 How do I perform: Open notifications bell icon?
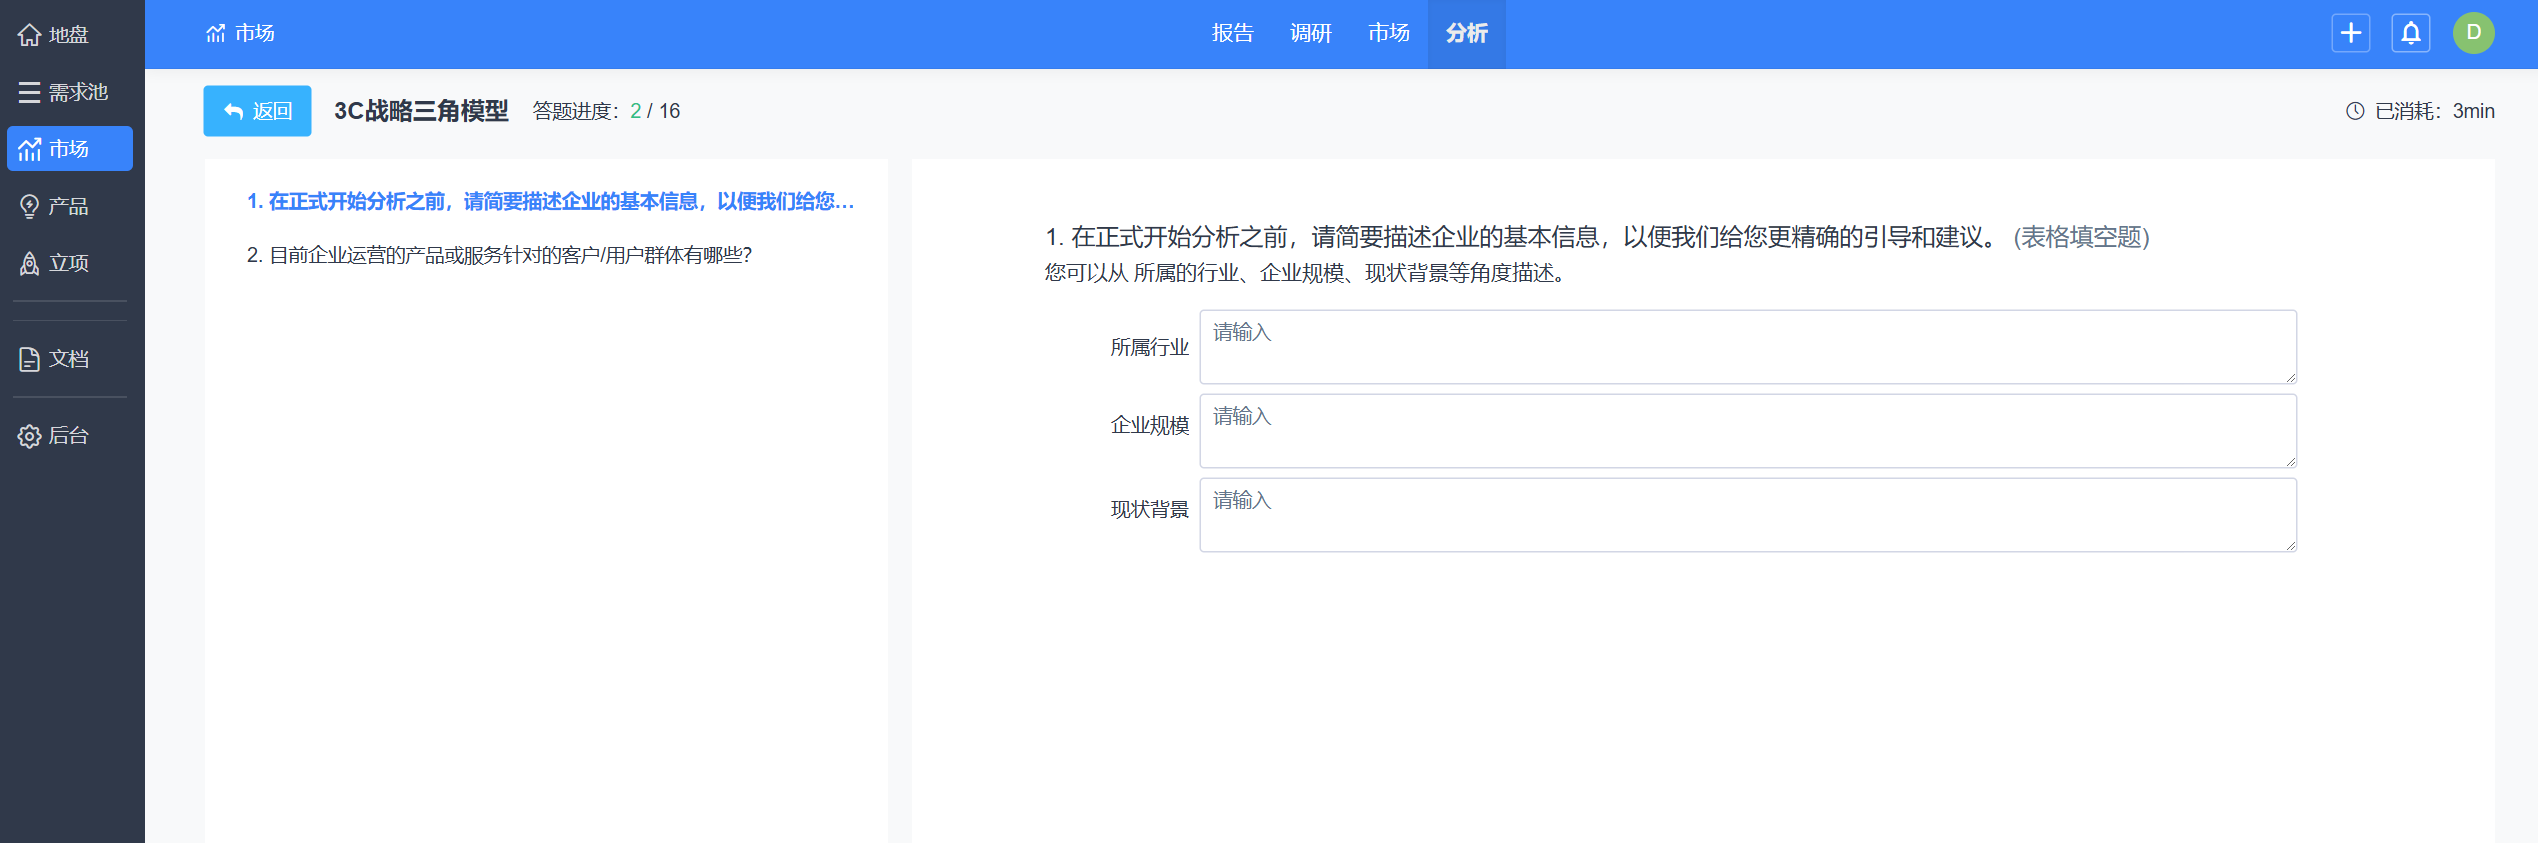pyautogui.click(x=2411, y=33)
